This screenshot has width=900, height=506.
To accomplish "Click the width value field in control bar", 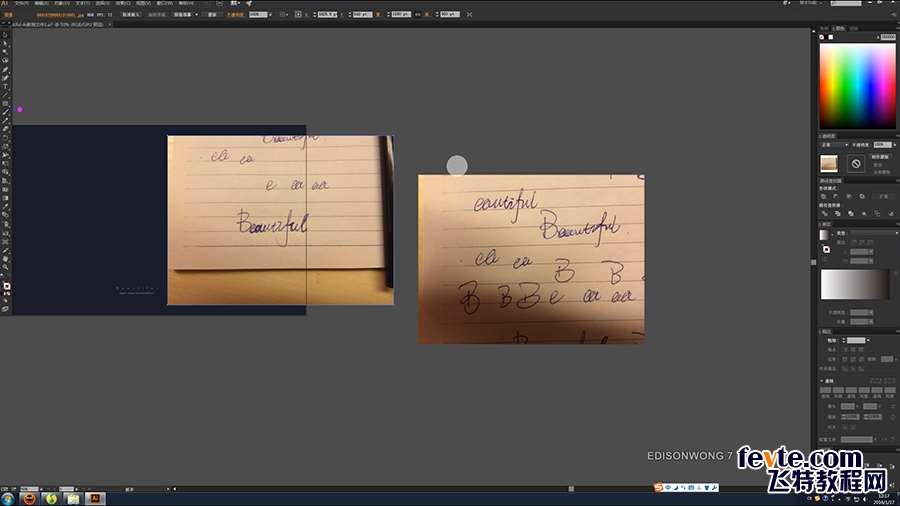I will (401, 14).
